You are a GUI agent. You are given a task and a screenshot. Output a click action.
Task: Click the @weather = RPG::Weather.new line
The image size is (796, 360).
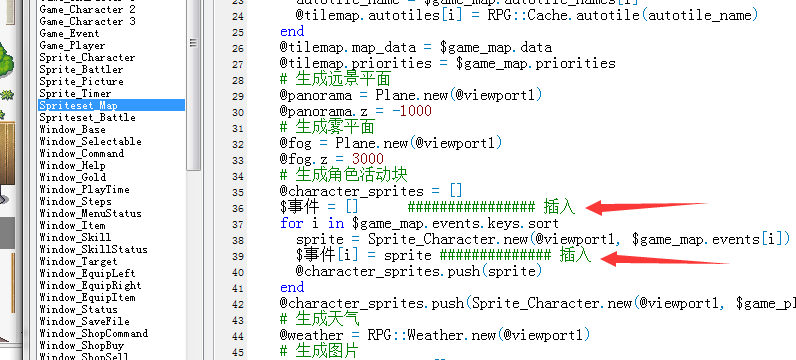(x=435, y=335)
